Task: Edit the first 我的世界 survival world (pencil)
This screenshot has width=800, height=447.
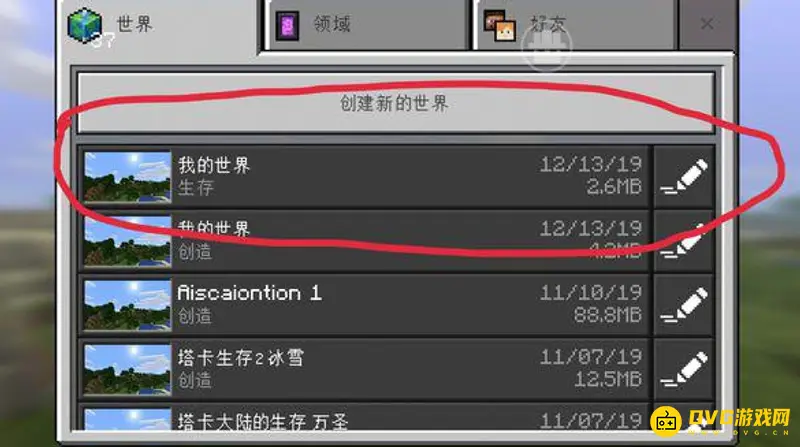Action: 684,177
